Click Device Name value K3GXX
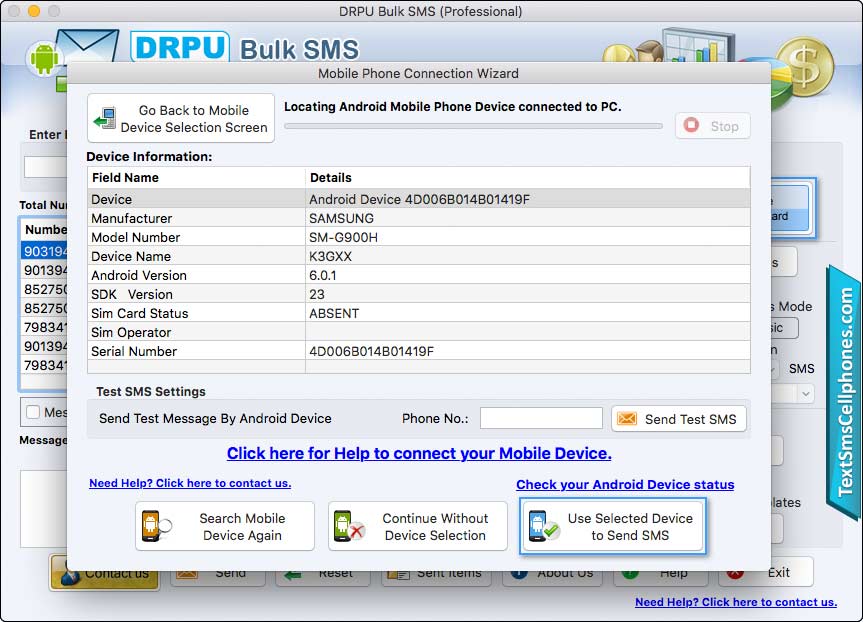863x622 pixels. [x=330, y=257]
